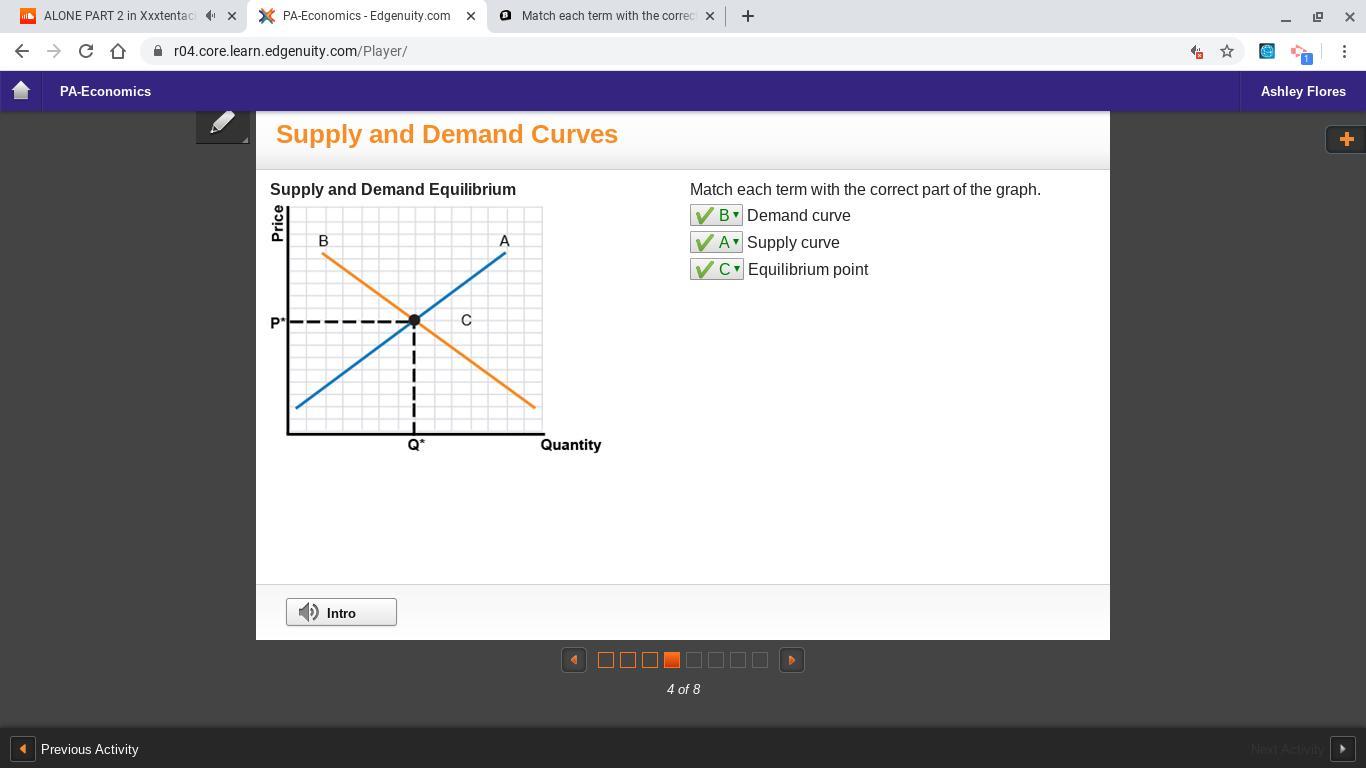Image resolution: width=1366 pixels, height=768 pixels.
Task: Open the Equilibrium point dropdown
Action: pos(717,270)
